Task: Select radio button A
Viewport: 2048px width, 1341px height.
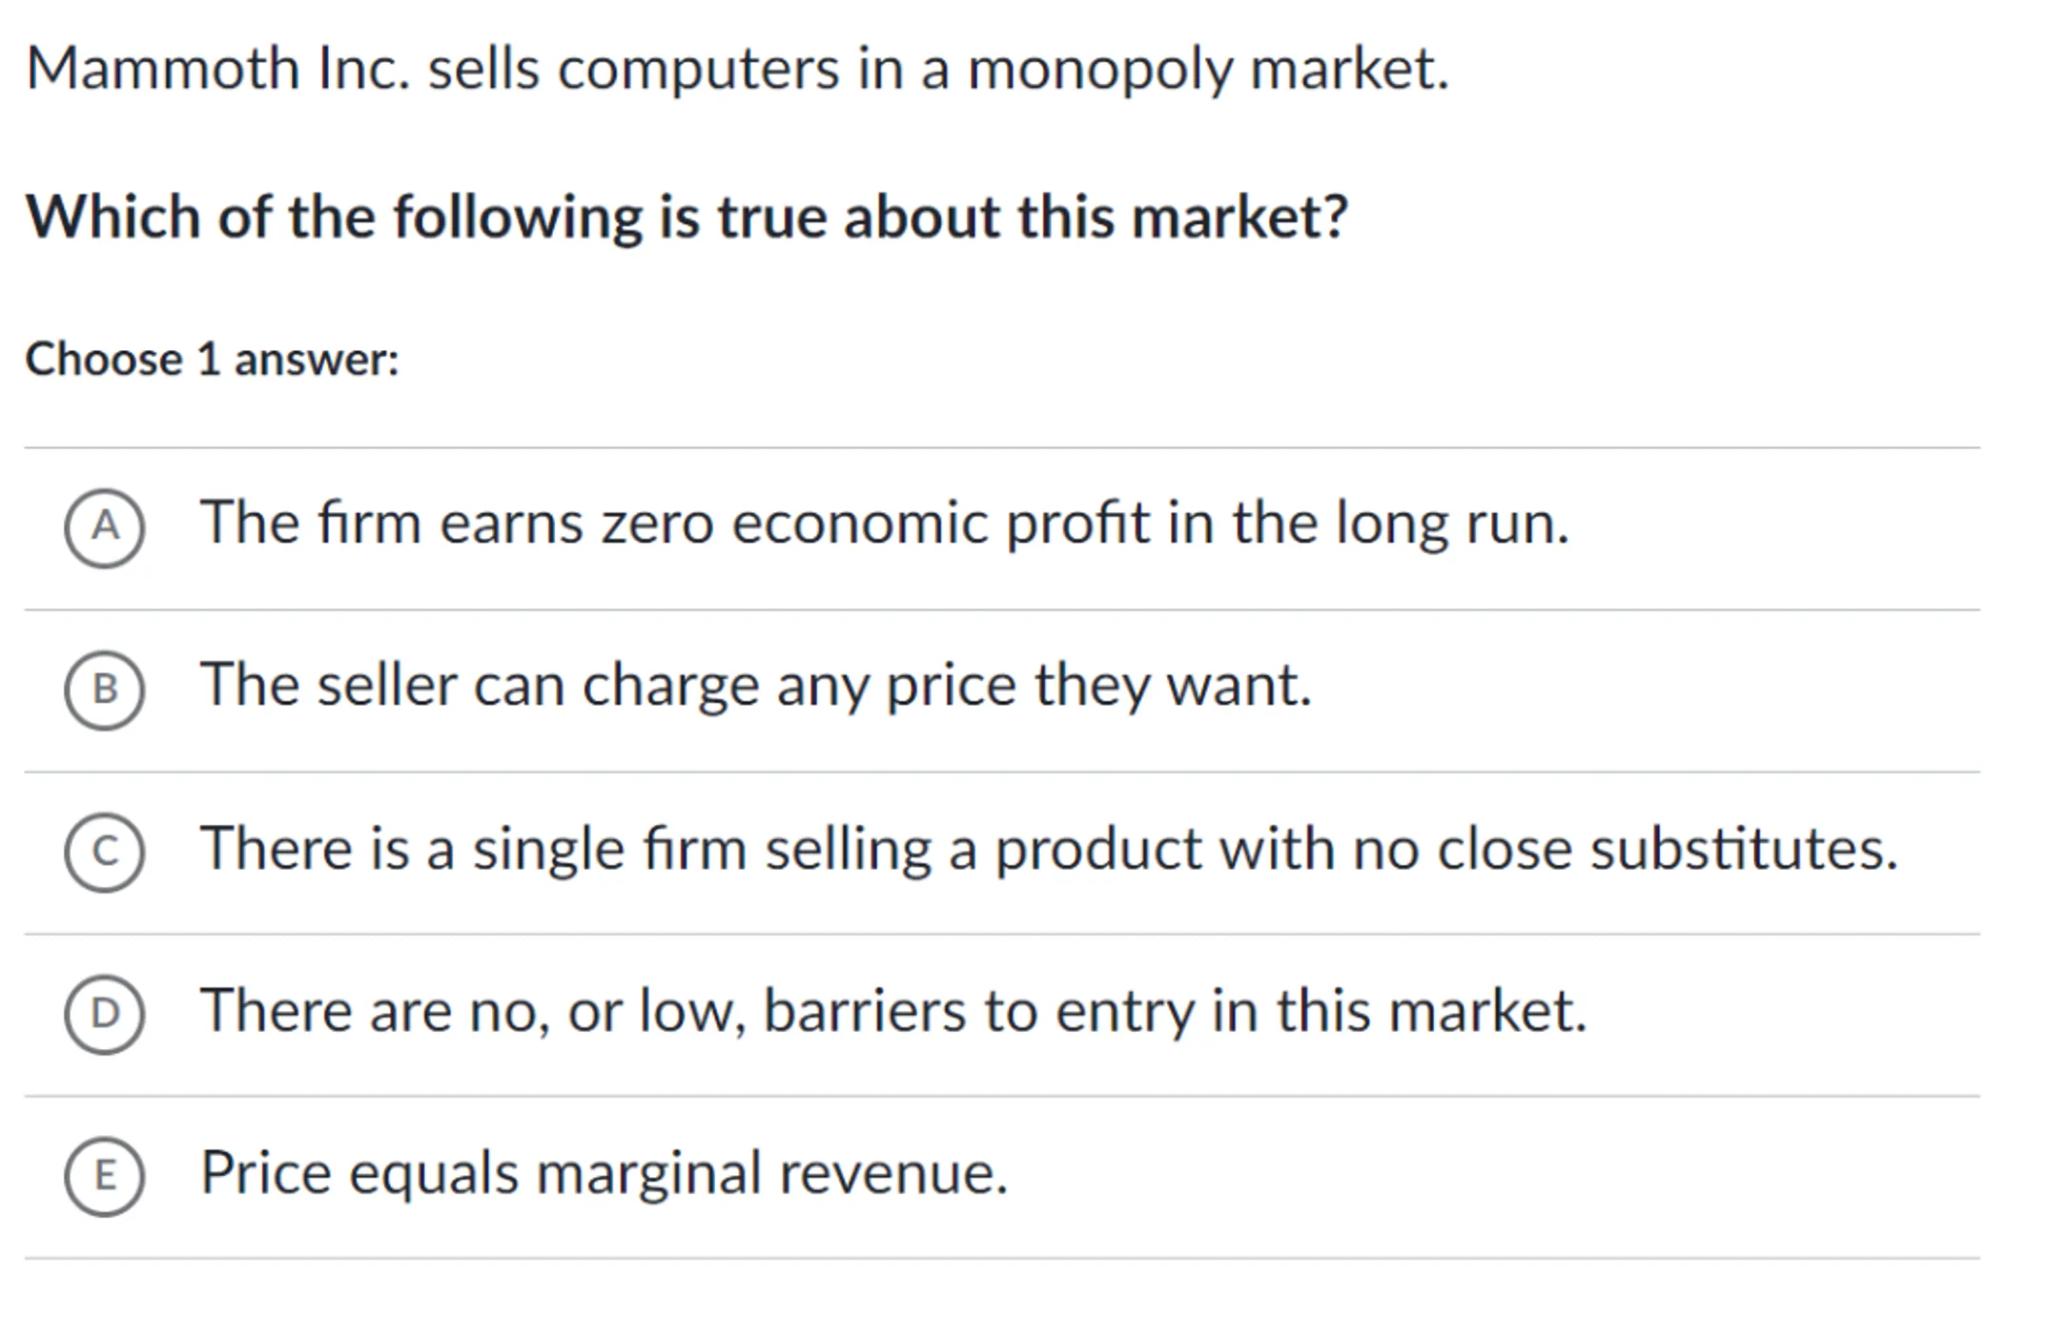Action: coord(104,527)
